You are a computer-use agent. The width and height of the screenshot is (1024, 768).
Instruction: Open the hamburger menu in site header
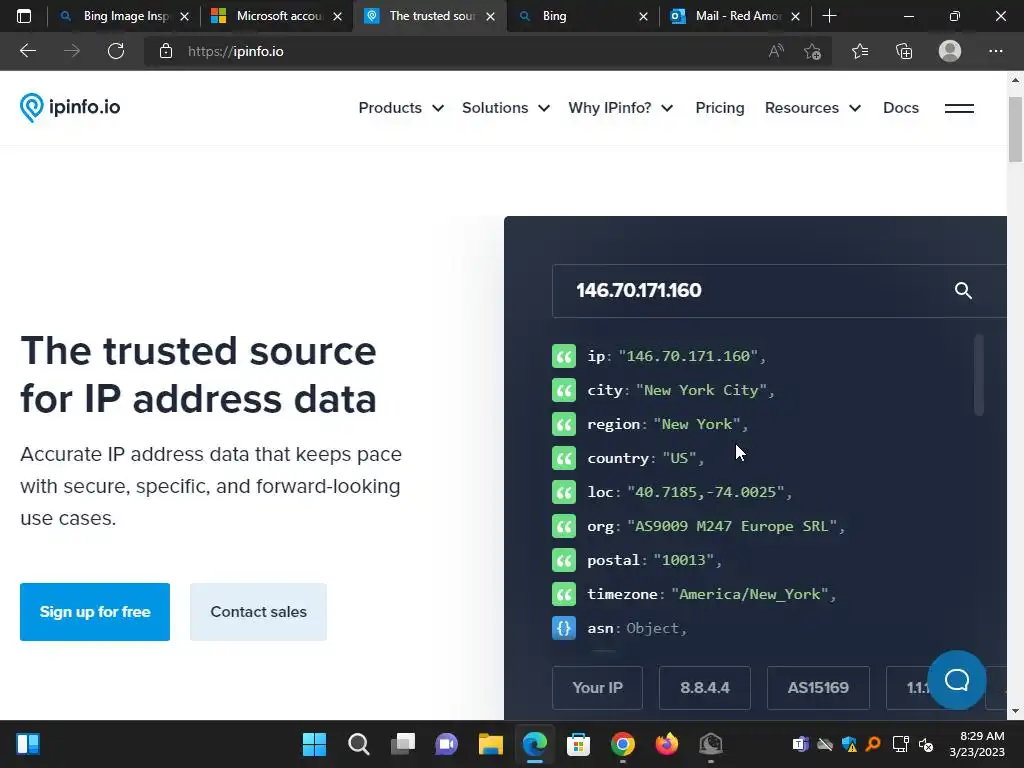959,108
